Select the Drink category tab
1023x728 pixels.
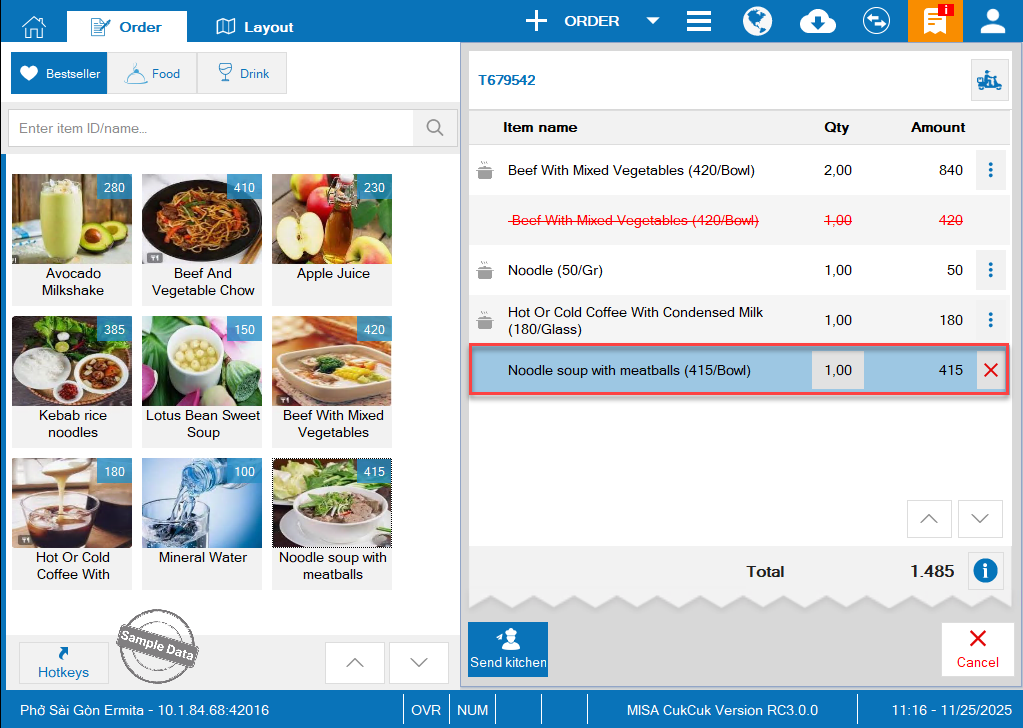pyautogui.click(x=242, y=73)
